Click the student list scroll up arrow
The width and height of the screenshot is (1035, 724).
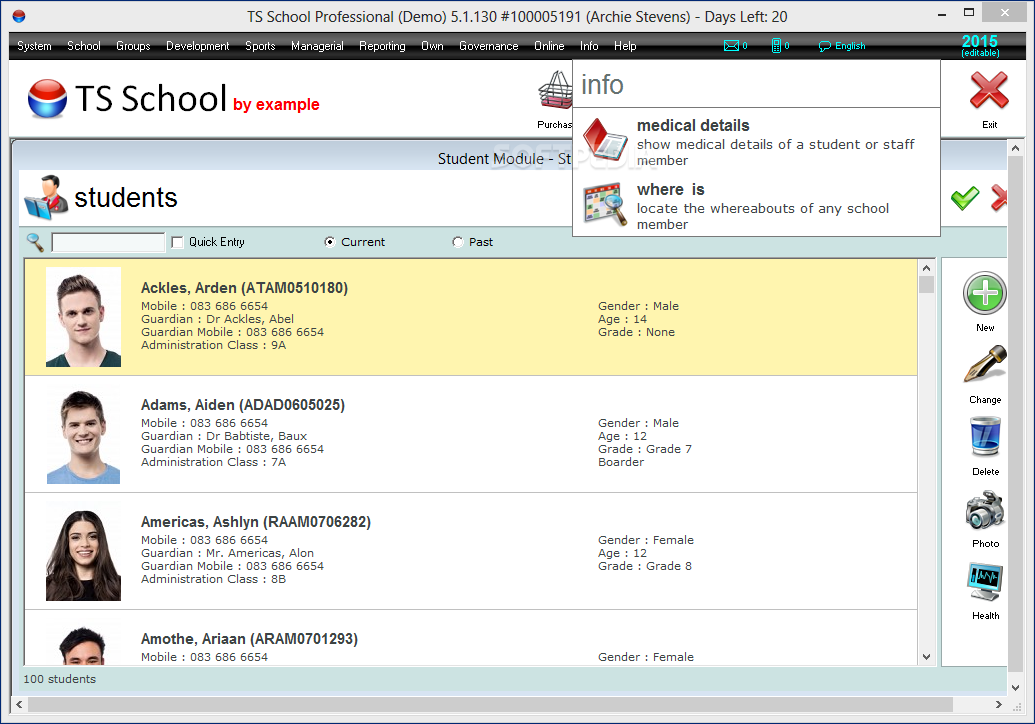(926, 268)
